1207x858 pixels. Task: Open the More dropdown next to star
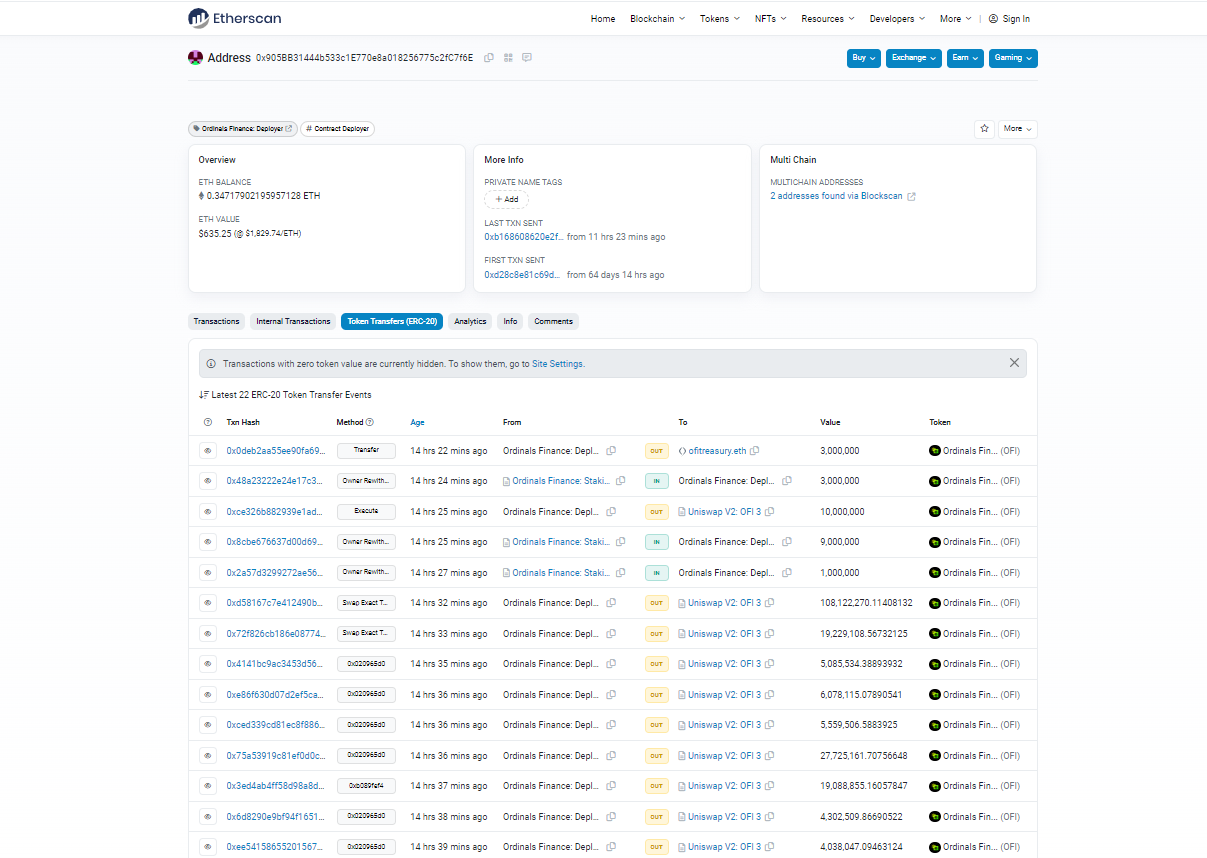click(1018, 129)
